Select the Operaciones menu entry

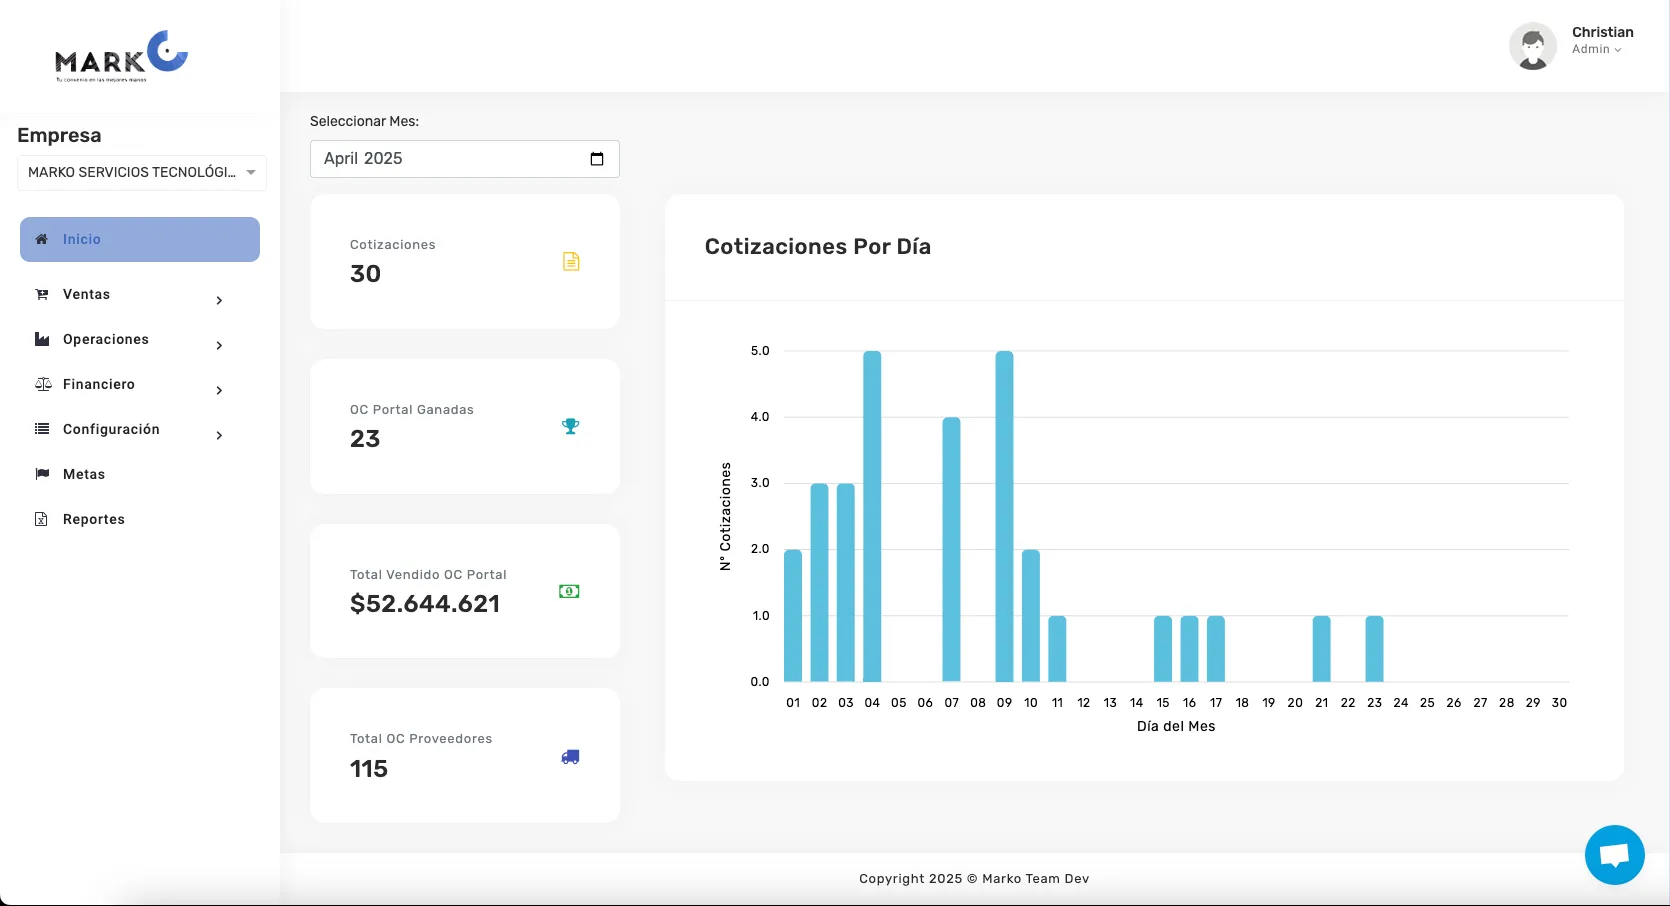click(104, 339)
